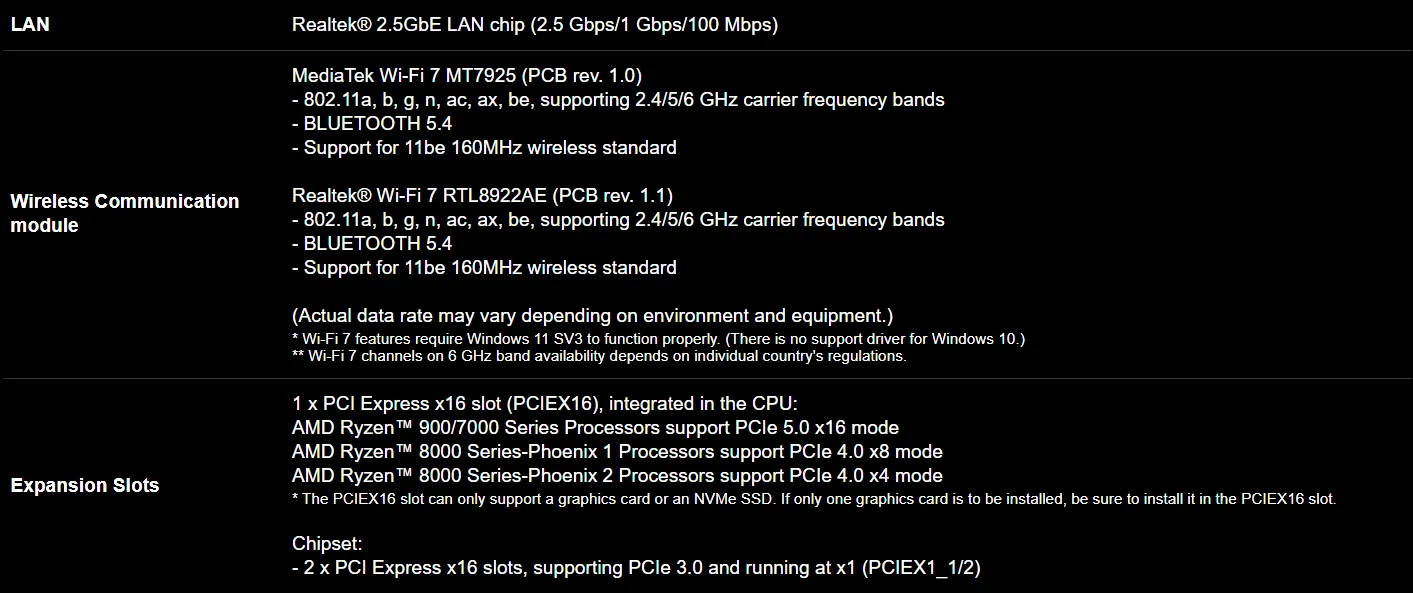
Task: Click the LAN row label
Action: (30, 25)
